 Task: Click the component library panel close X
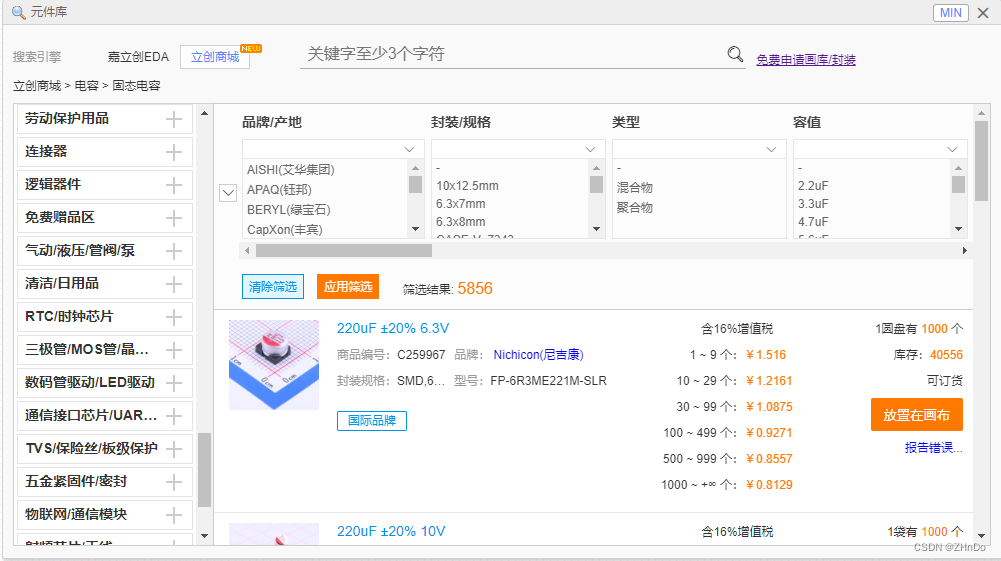pos(983,13)
